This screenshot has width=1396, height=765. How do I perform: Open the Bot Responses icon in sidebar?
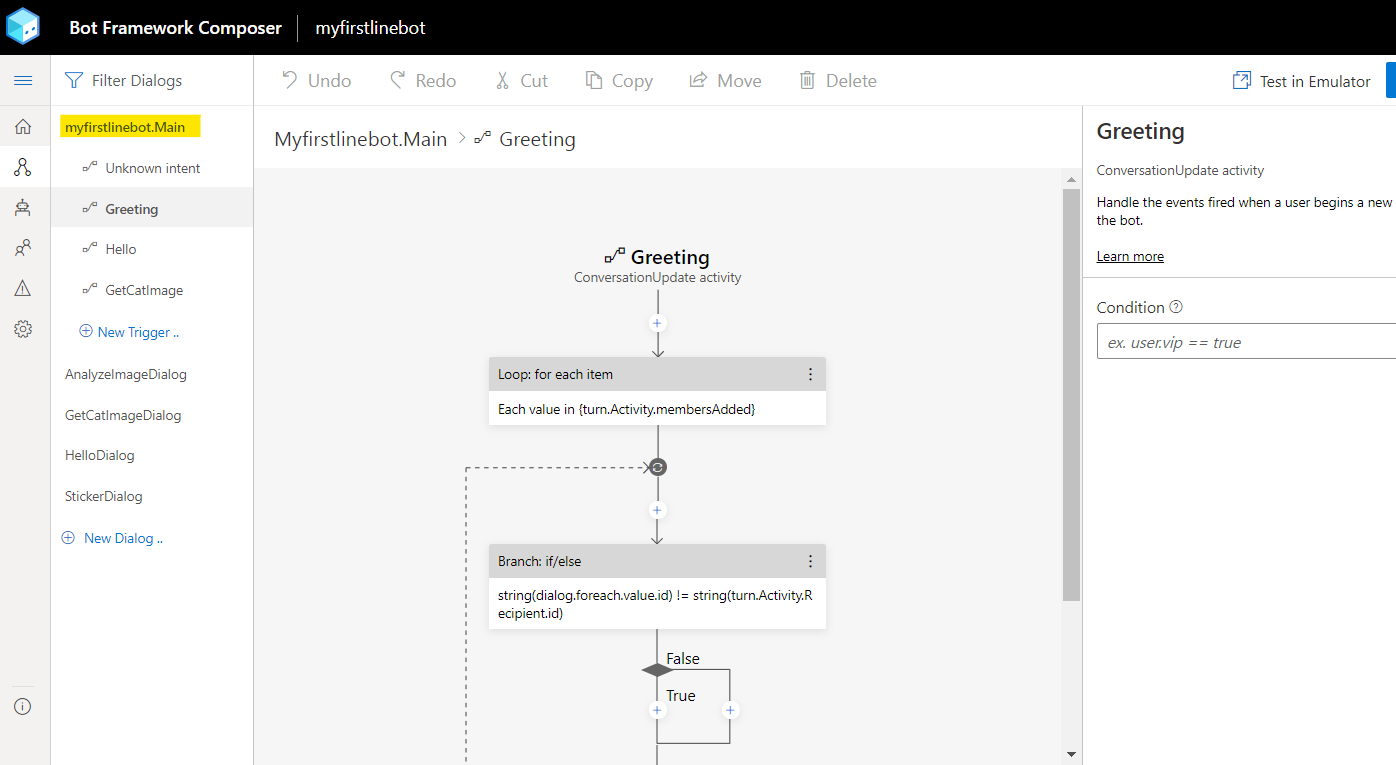click(23, 207)
